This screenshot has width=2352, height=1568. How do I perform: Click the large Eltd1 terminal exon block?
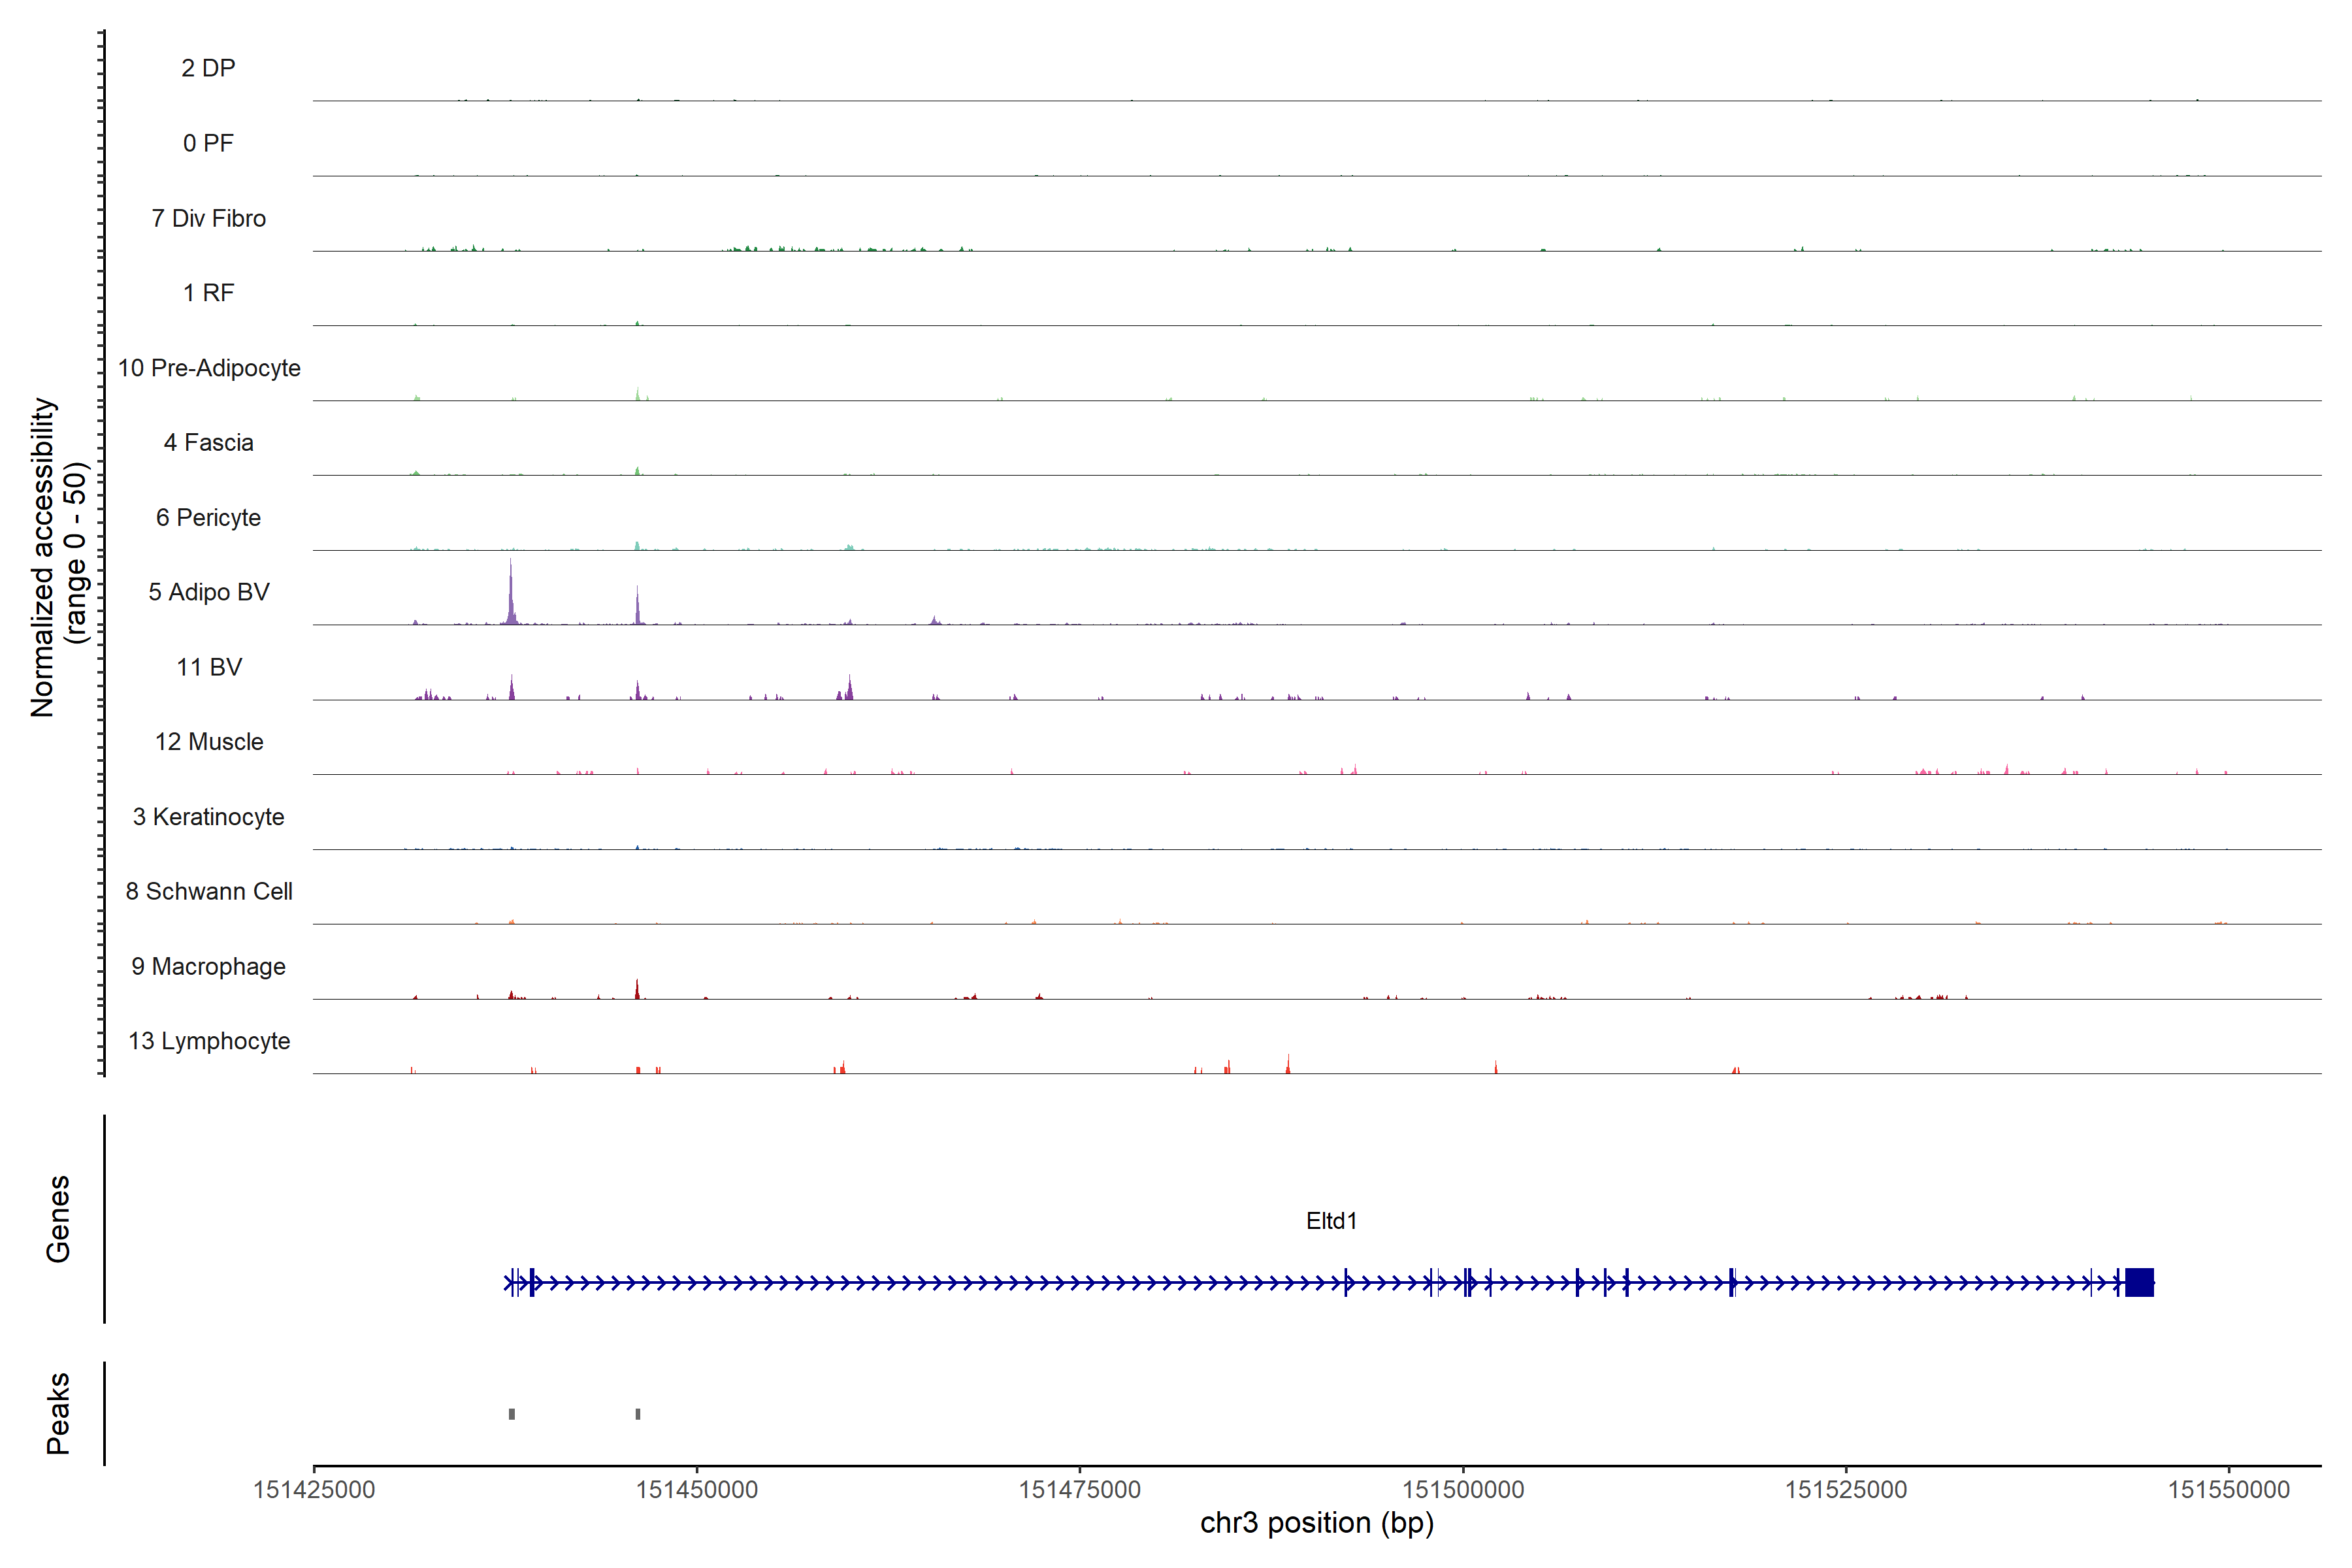(x=2139, y=1282)
